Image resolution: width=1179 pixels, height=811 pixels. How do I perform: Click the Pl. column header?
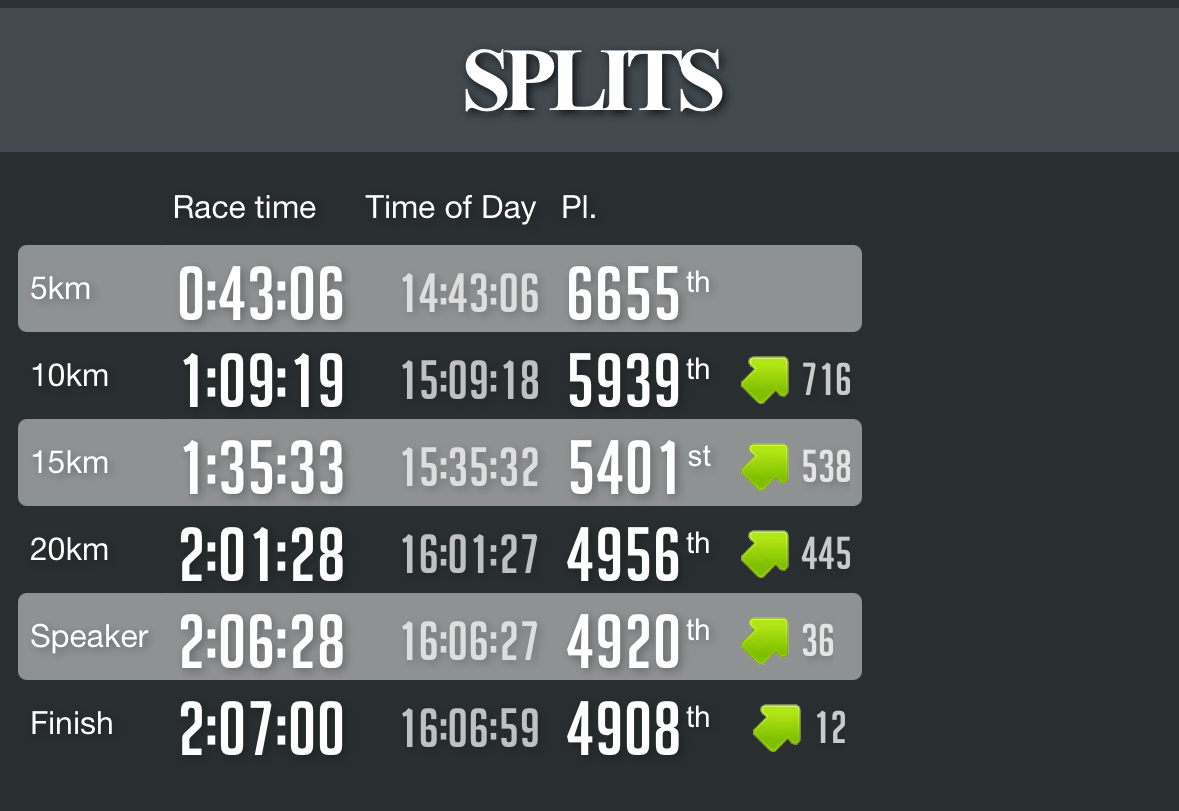pyautogui.click(x=579, y=207)
